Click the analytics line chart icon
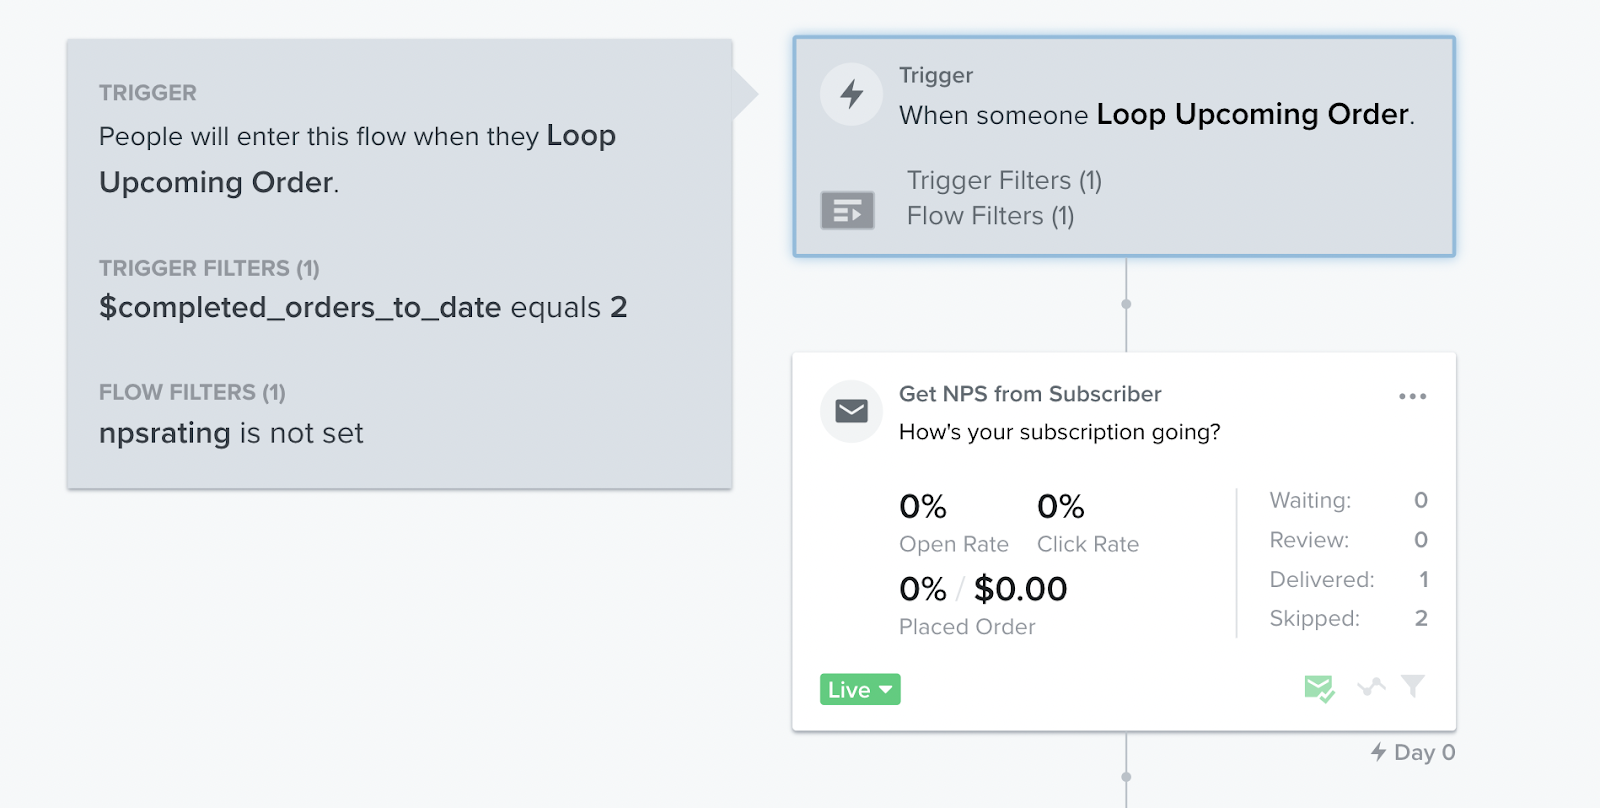 click(1370, 688)
